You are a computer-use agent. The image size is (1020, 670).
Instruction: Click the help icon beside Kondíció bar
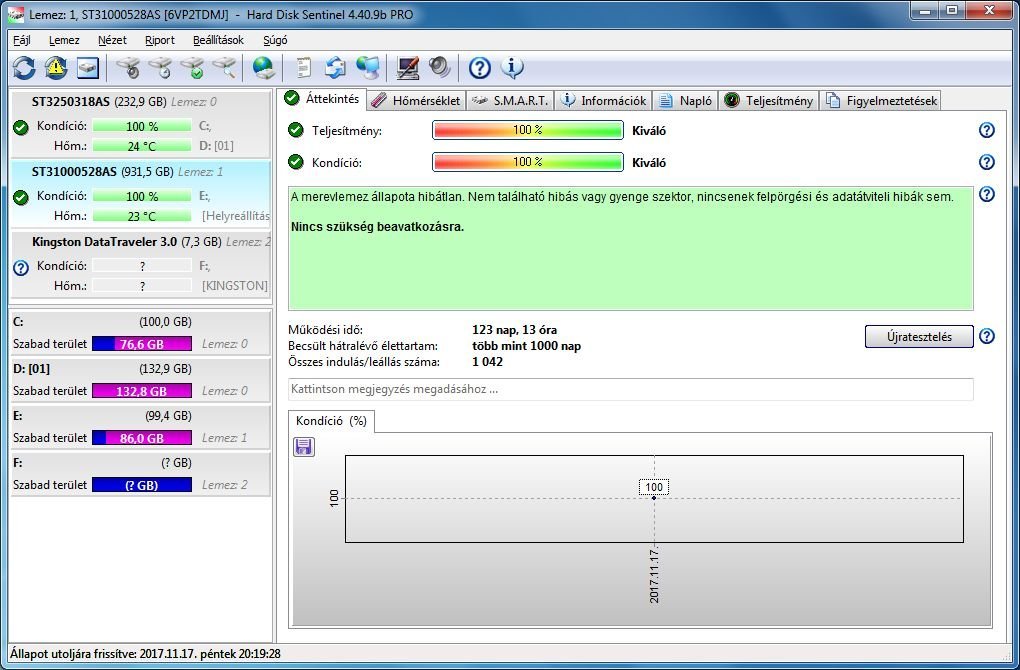(987, 162)
